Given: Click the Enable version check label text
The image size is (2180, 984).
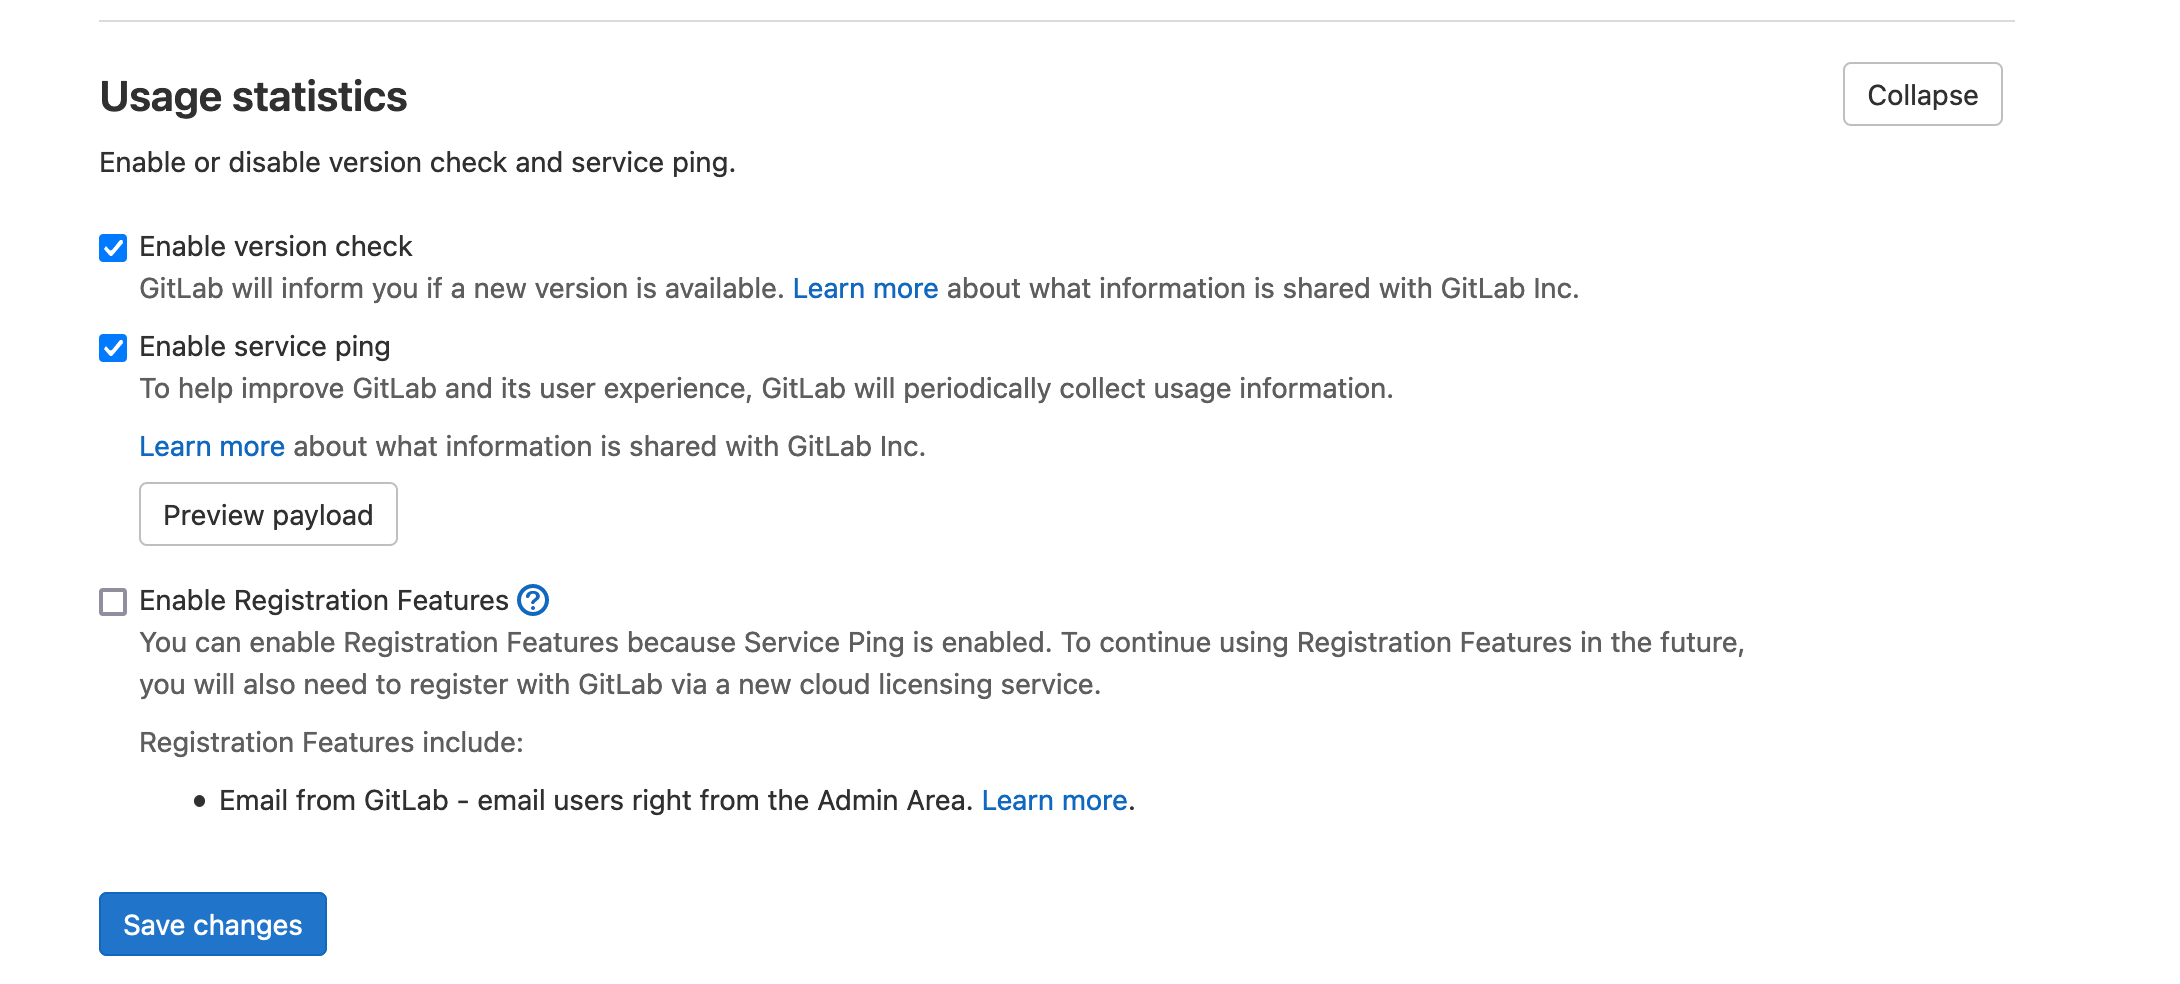Looking at the screenshot, I should click(276, 246).
